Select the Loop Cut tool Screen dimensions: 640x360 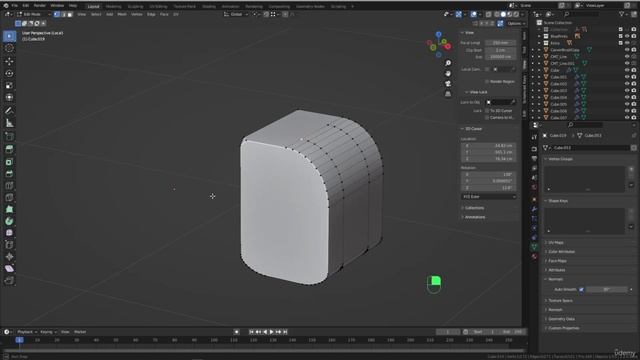pyautogui.click(x=9, y=186)
